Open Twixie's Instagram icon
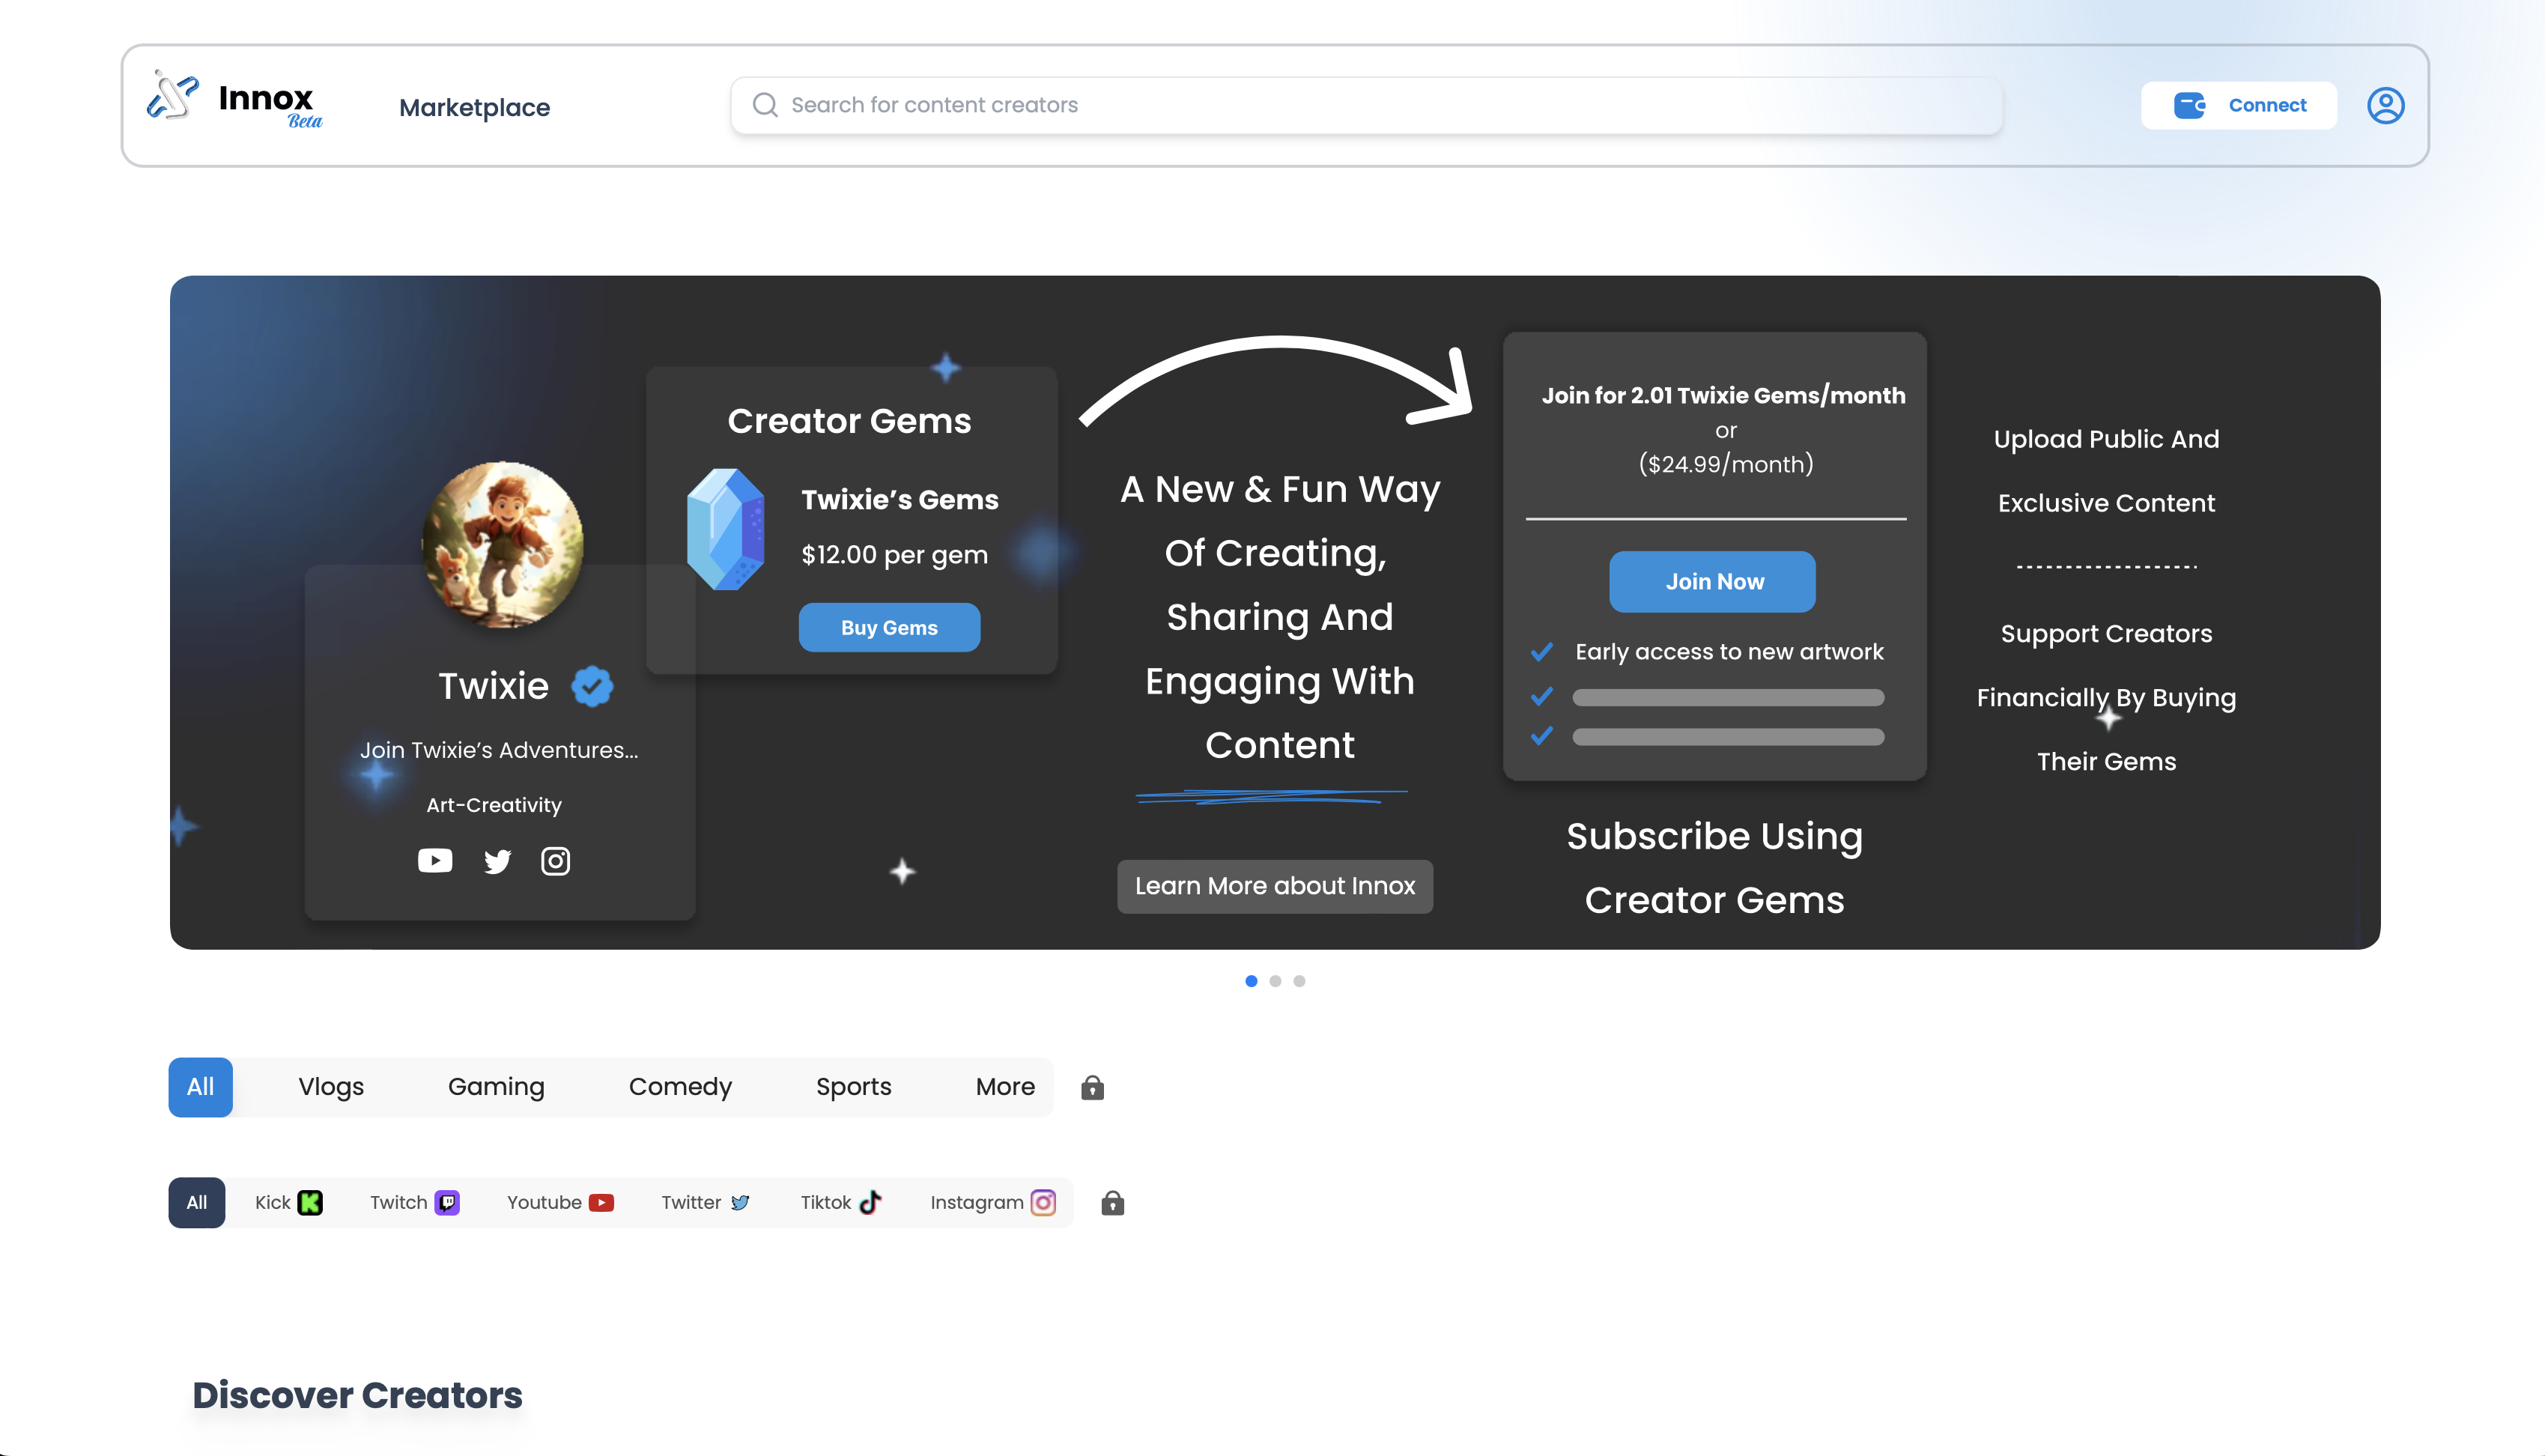 click(556, 860)
